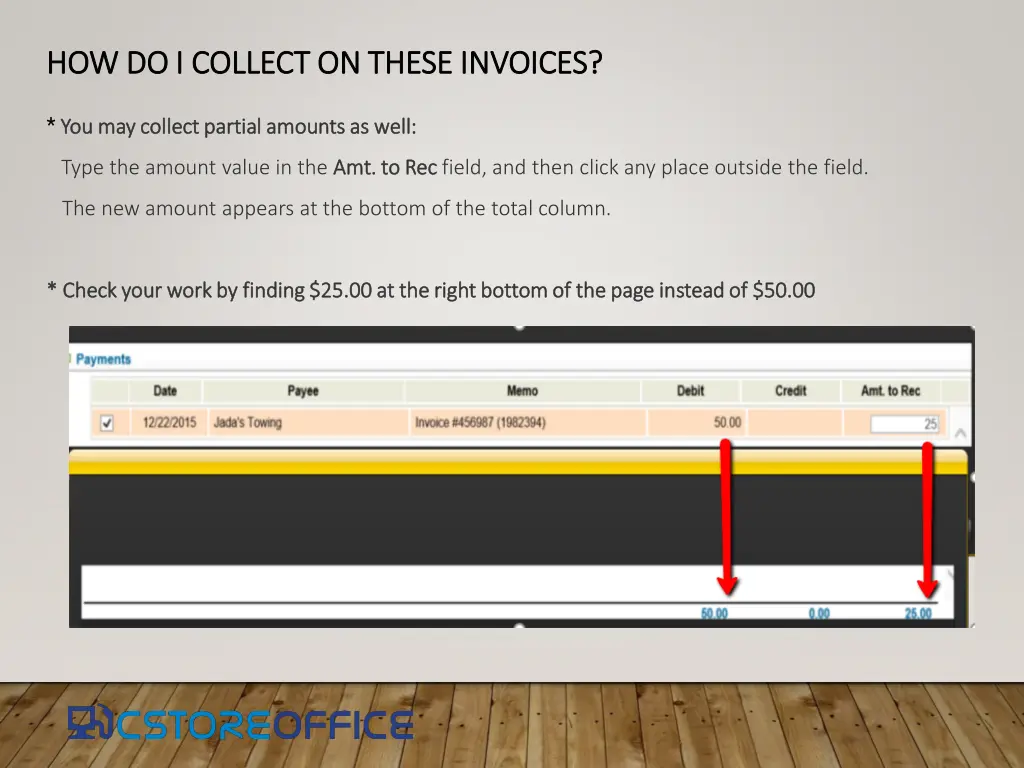
Task: Click the 50.00 debit total
Action: pyautogui.click(x=714, y=613)
